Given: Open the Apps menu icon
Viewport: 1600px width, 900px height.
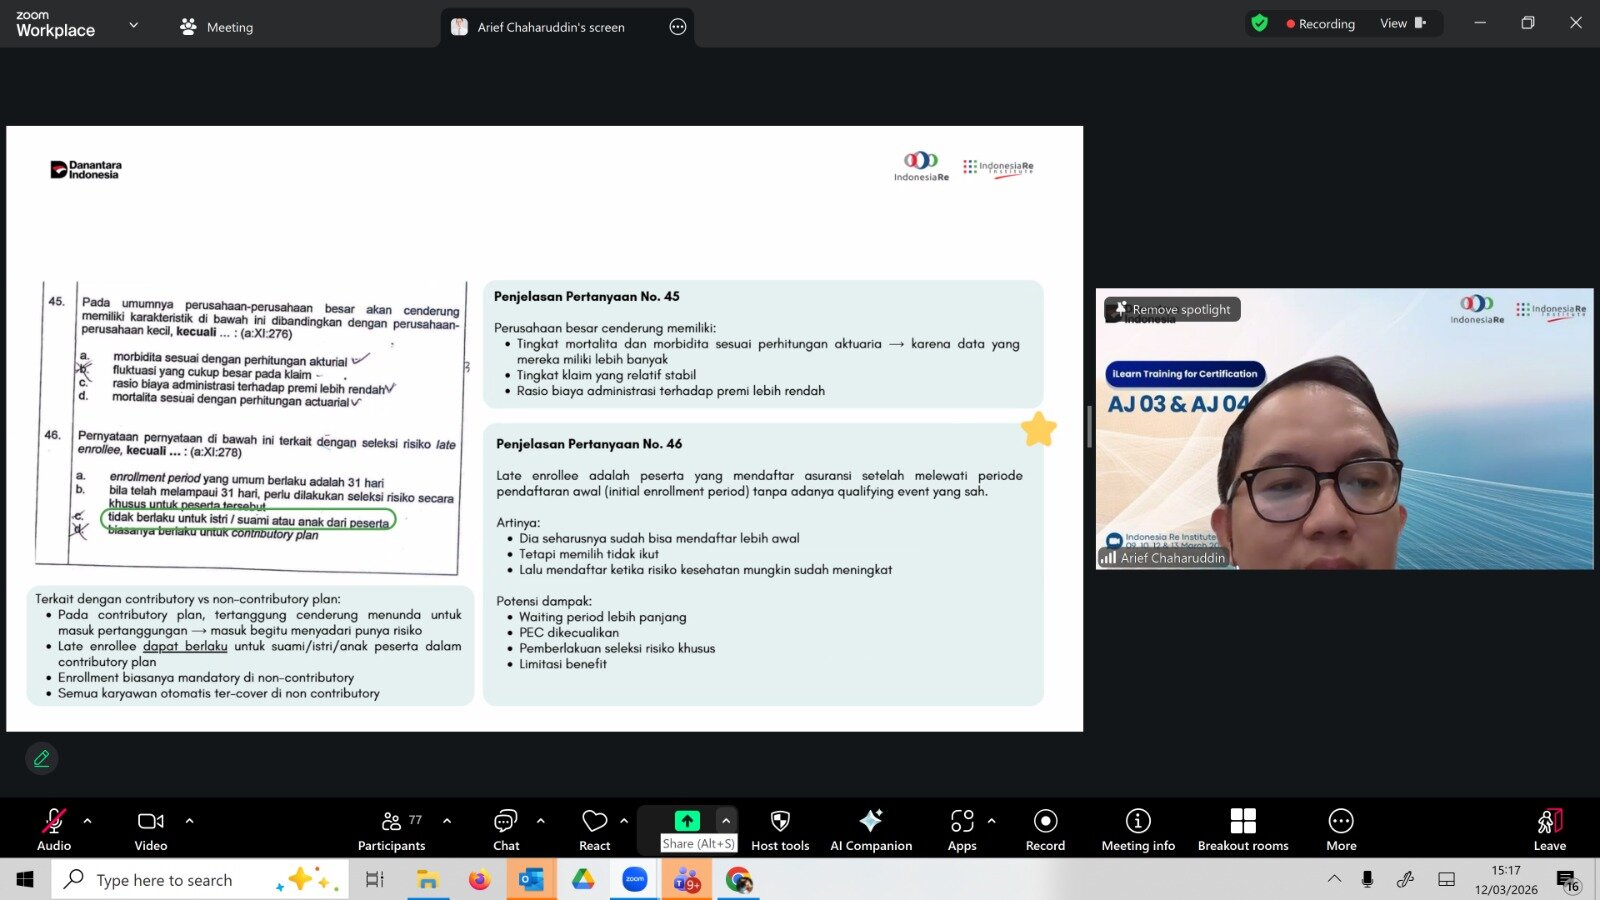Looking at the screenshot, I should click(x=962, y=829).
